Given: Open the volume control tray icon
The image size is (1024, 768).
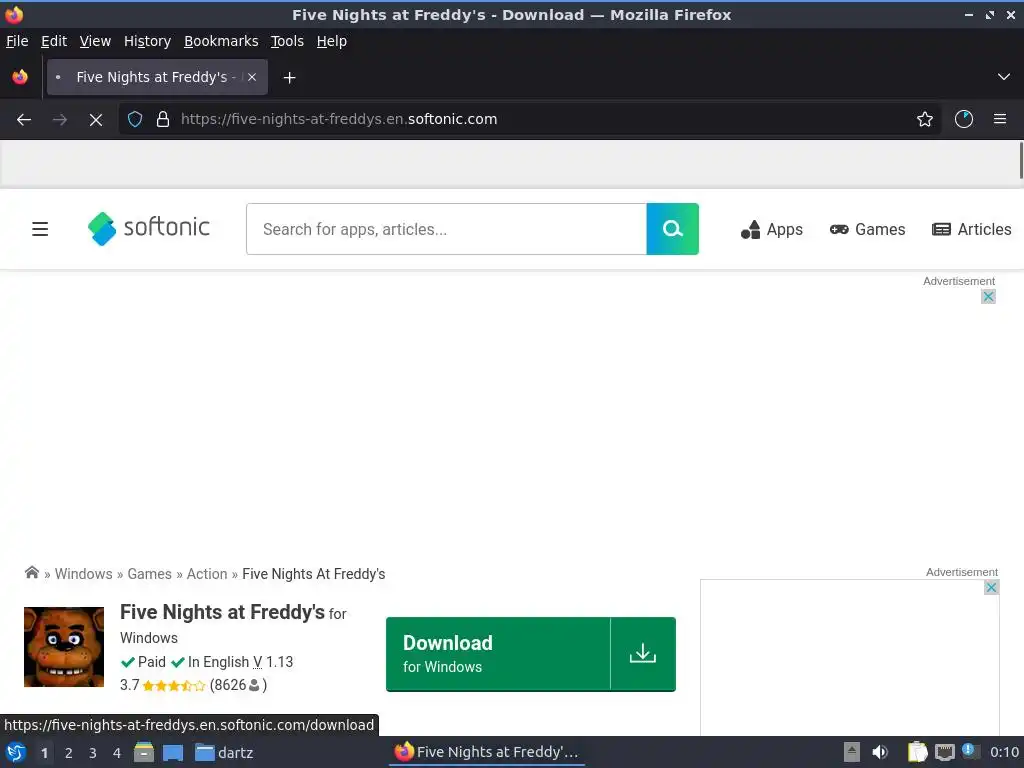Looking at the screenshot, I should pos(880,752).
